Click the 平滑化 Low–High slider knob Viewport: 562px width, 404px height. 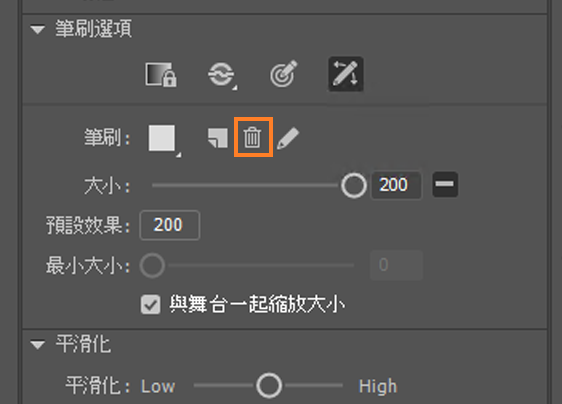pos(269,386)
